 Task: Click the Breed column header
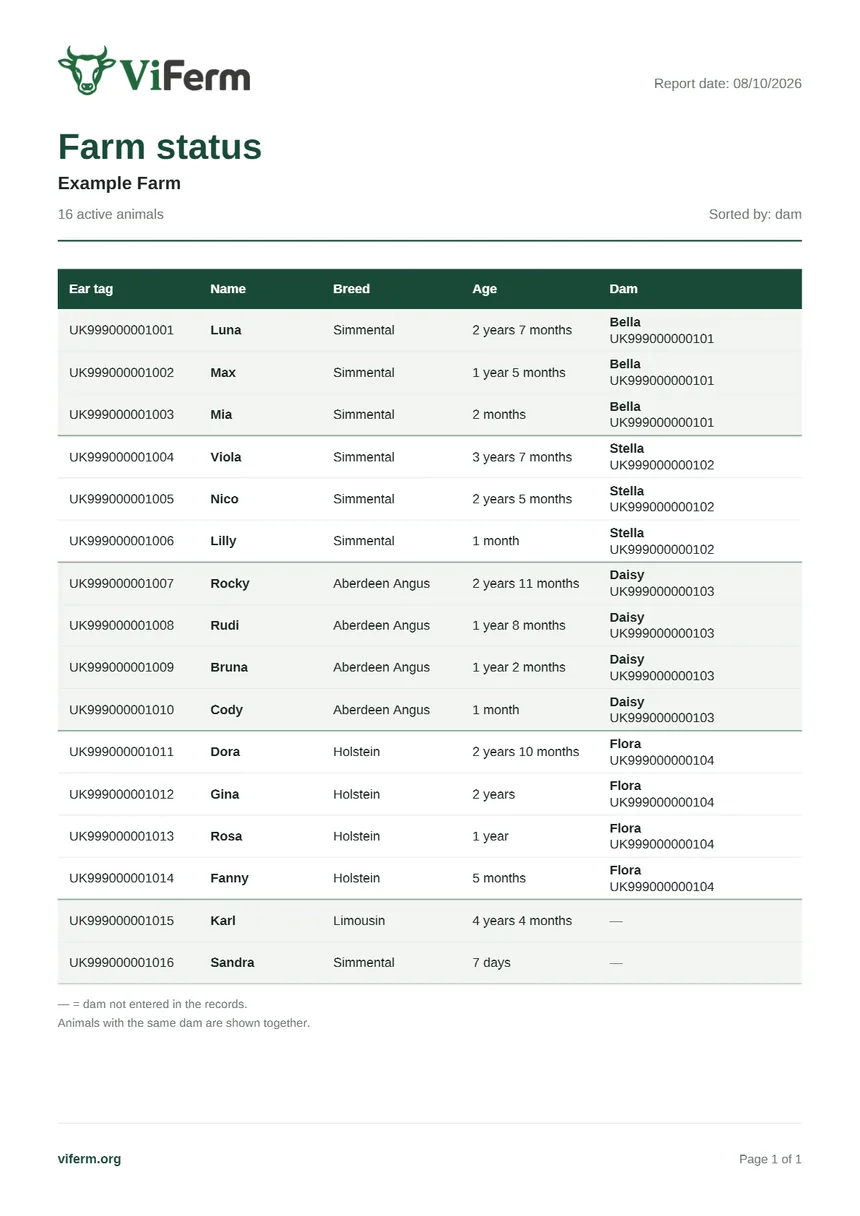(351, 289)
